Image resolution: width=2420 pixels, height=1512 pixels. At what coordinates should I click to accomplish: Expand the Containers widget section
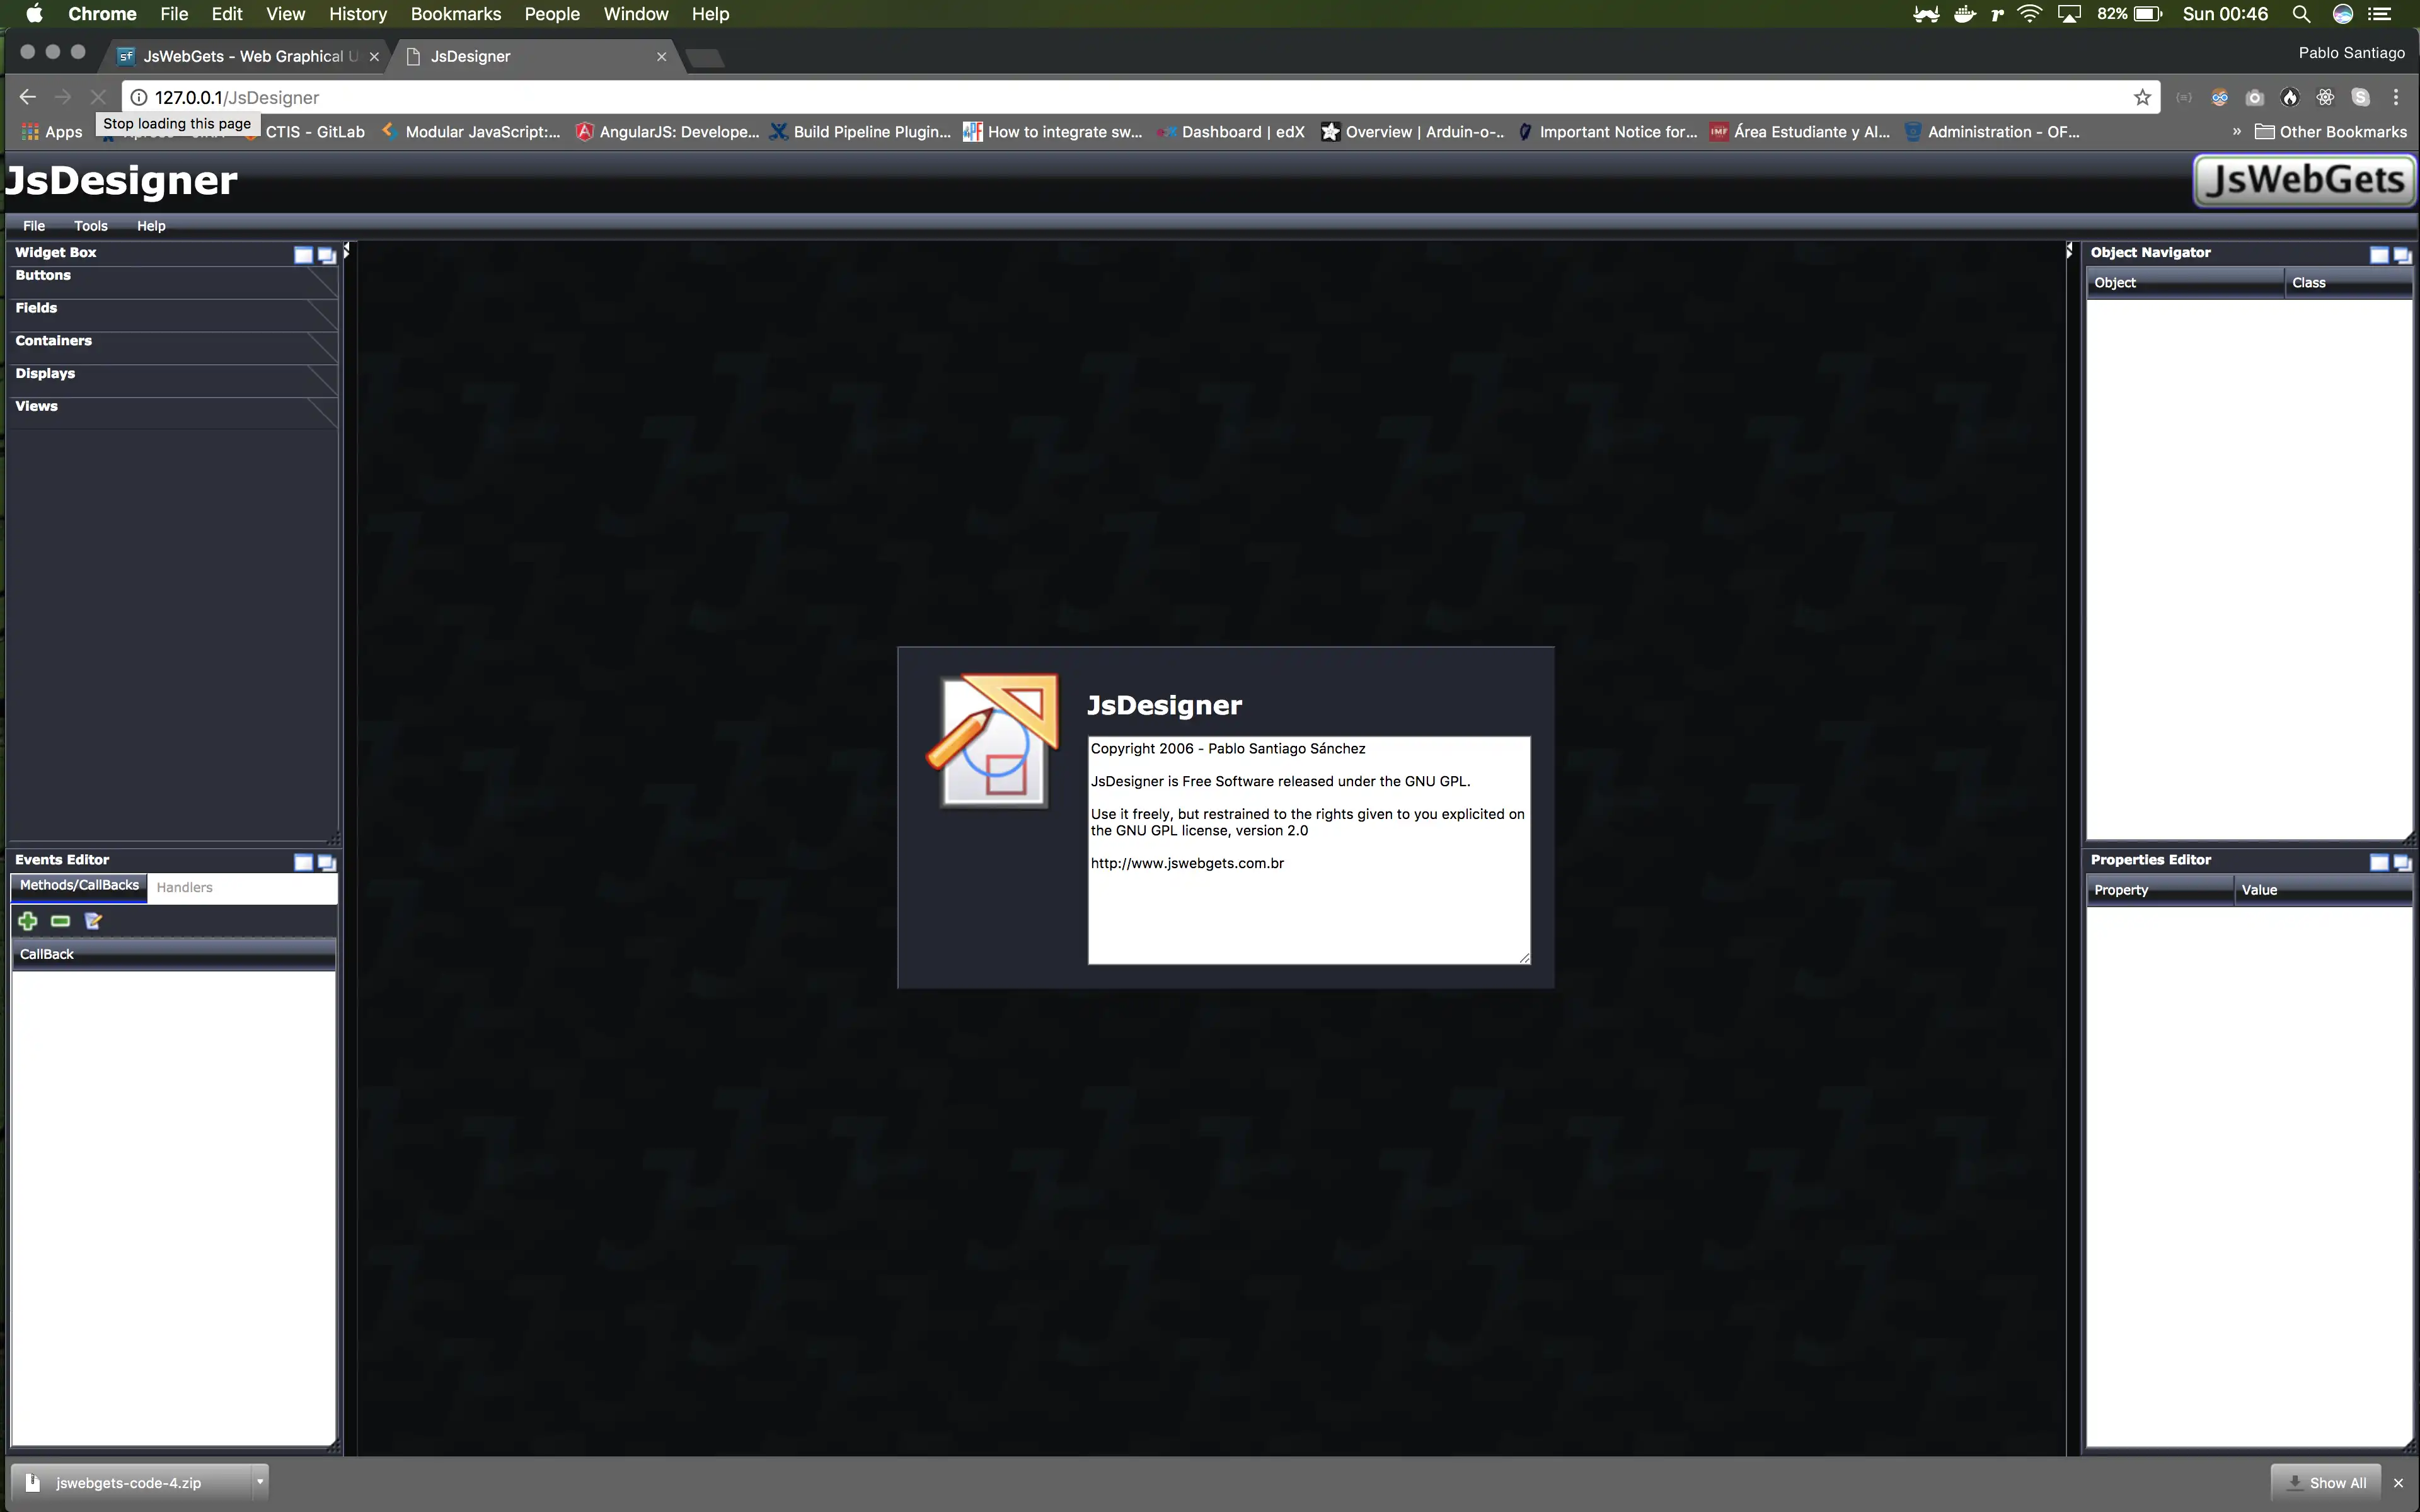click(172, 348)
